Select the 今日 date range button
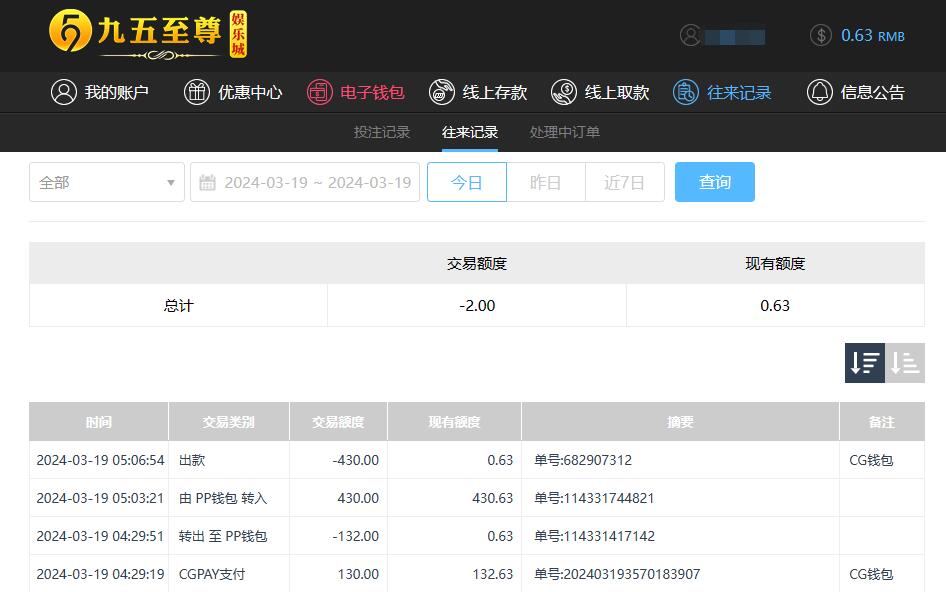946x592 pixels. click(467, 182)
